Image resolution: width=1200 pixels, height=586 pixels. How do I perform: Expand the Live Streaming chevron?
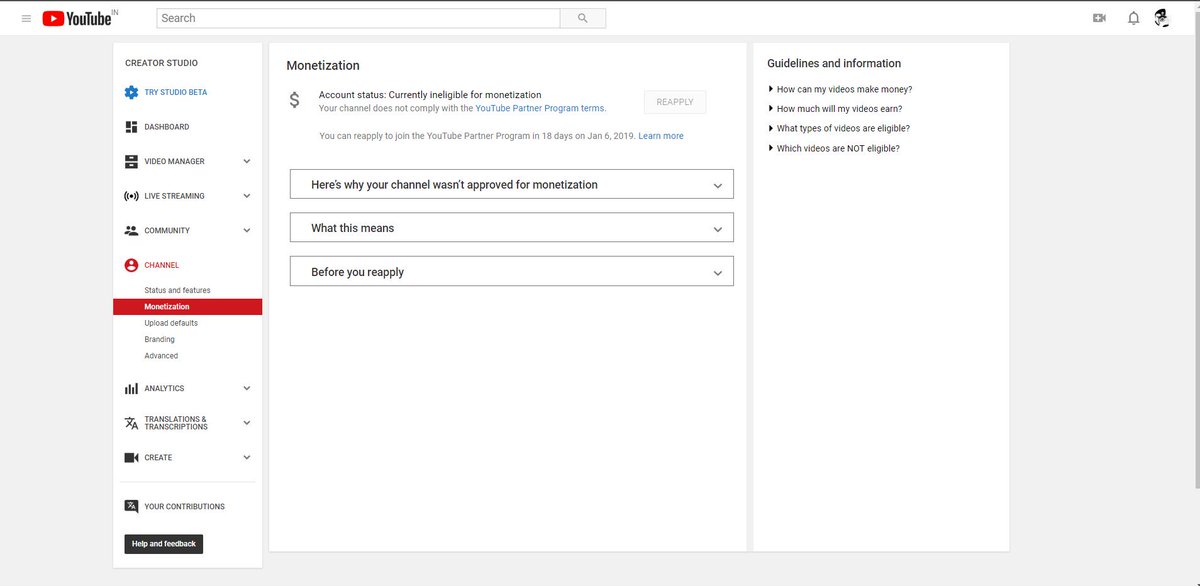[247, 196]
